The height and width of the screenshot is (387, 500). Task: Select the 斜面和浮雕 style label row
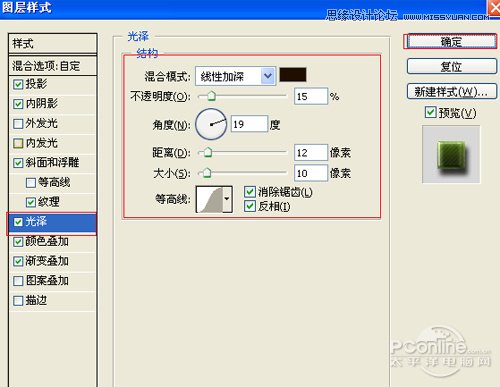tap(53, 163)
